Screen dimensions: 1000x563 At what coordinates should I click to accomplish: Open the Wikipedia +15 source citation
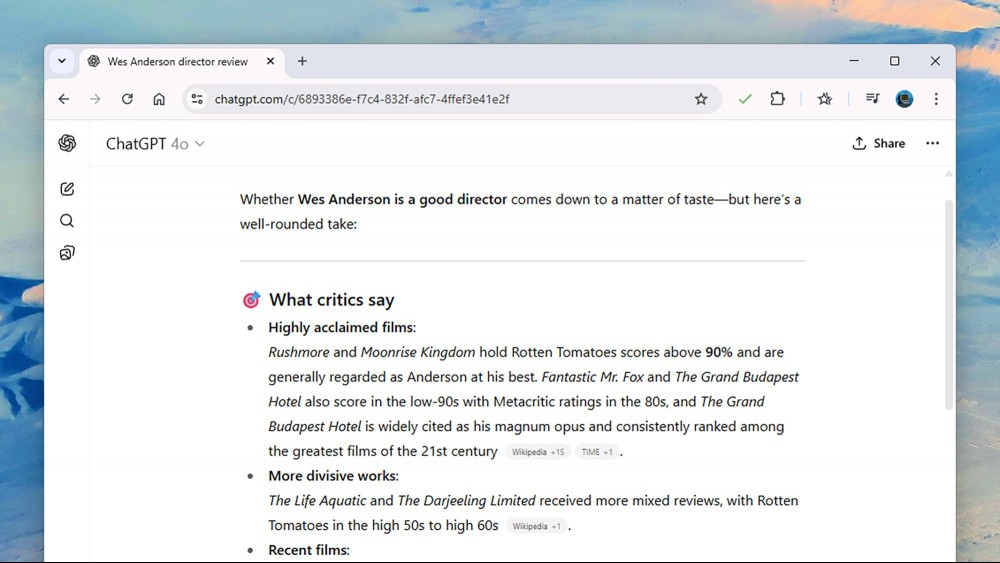coord(538,452)
